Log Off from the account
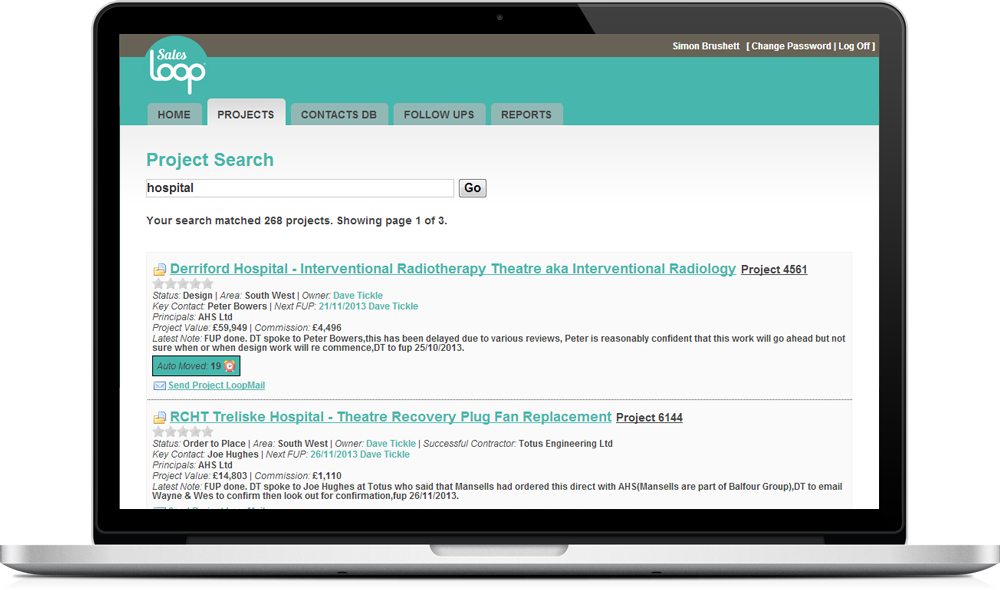Image resolution: width=1000 pixels, height=590 pixels. click(854, 46)
